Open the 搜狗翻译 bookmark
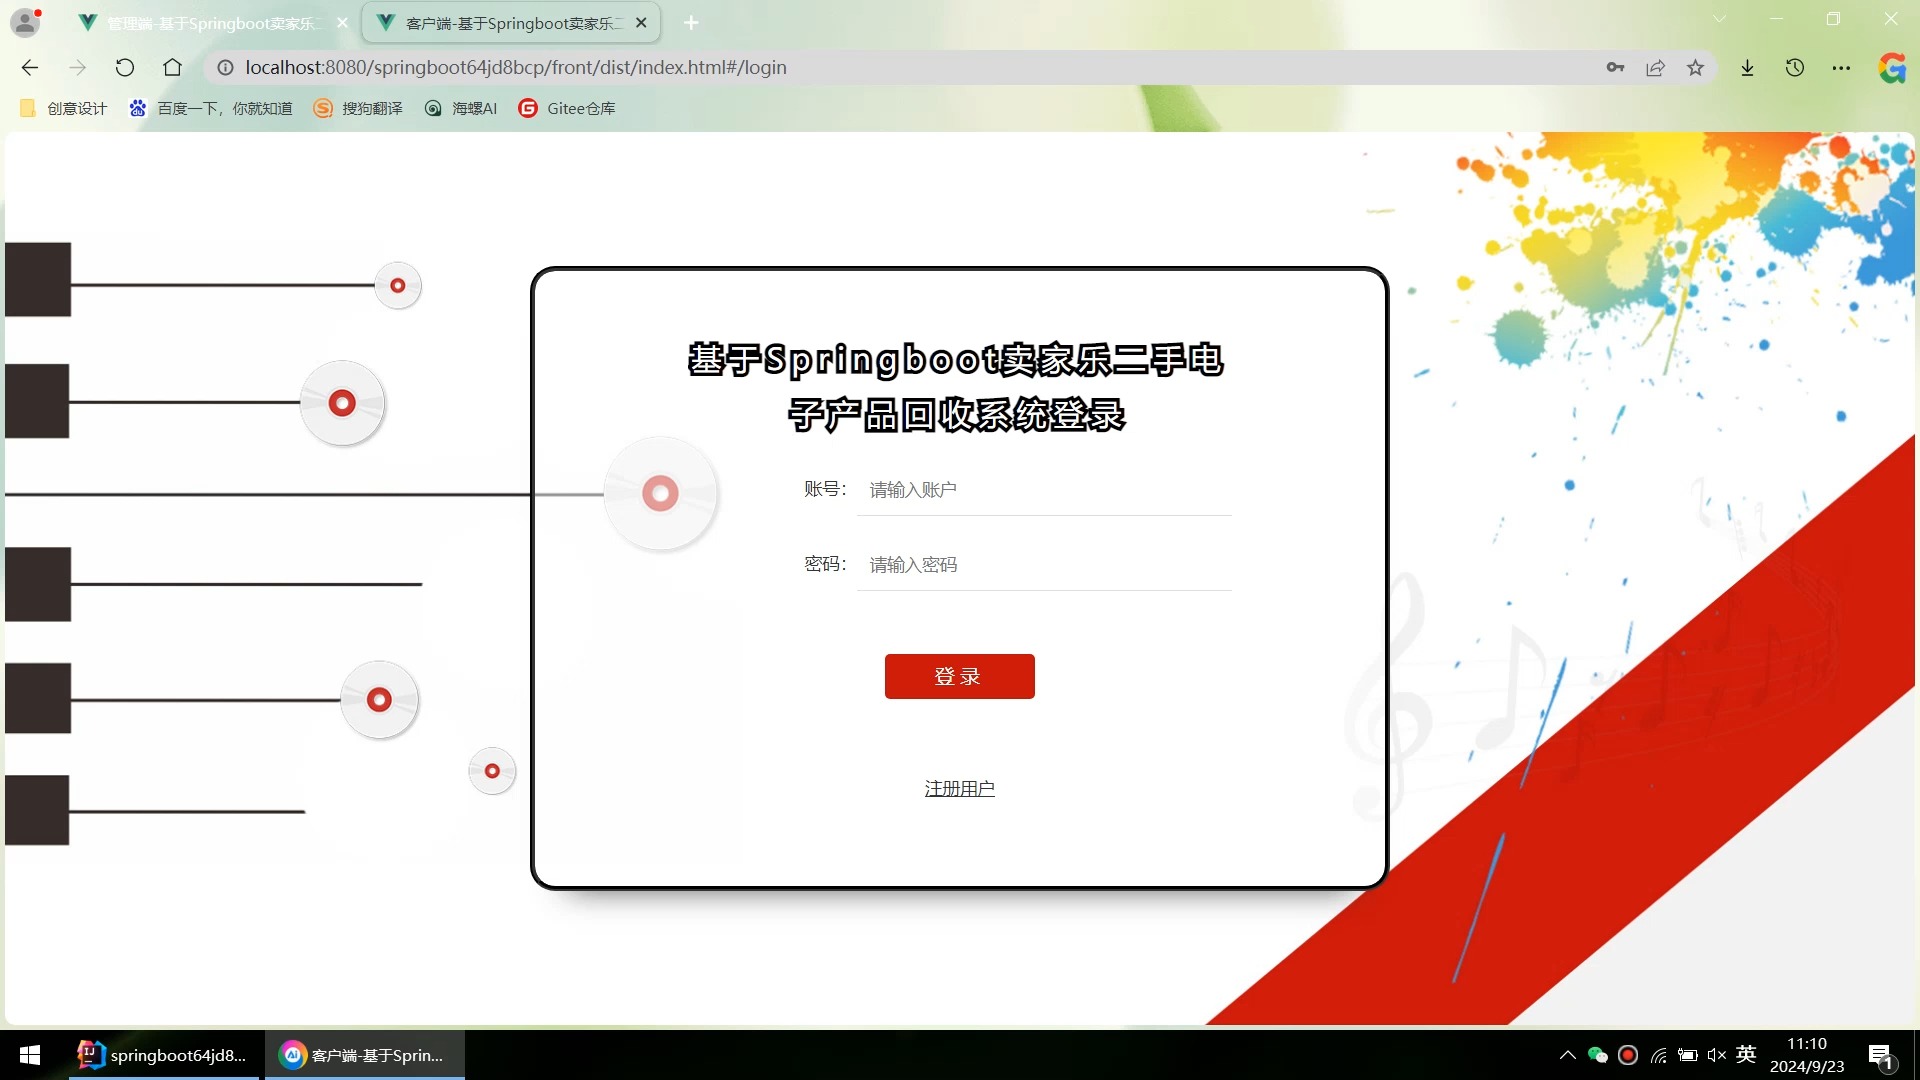Viewport: 1920px width, 1080px height. tap(358, 108)
